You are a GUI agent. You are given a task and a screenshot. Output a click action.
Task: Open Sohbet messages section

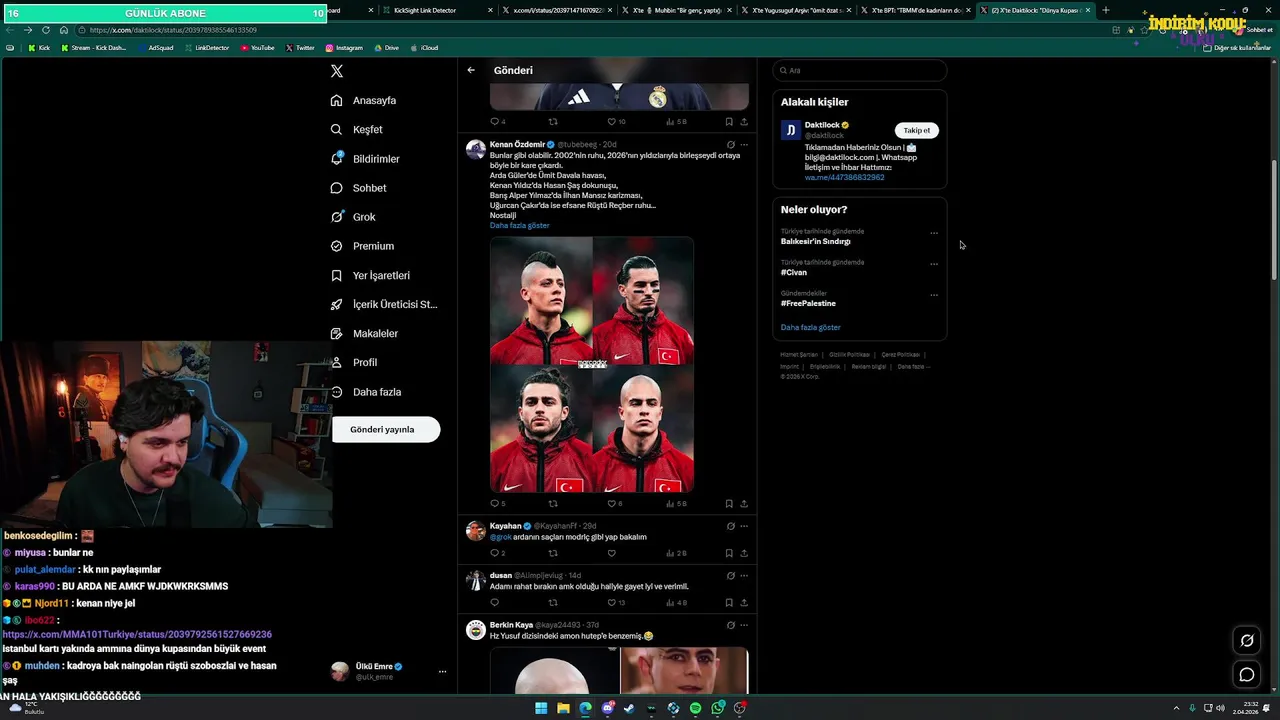pyautogui.click(x=359, y=188)
